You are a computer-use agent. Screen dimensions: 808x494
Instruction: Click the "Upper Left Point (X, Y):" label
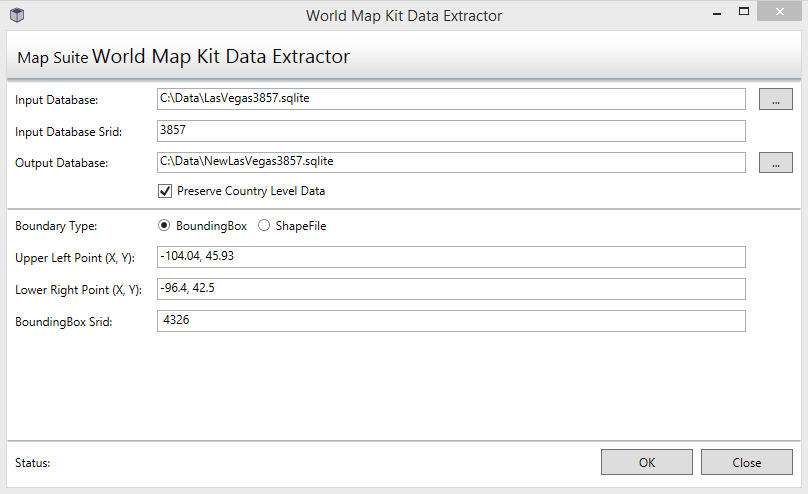click(75, 258)
